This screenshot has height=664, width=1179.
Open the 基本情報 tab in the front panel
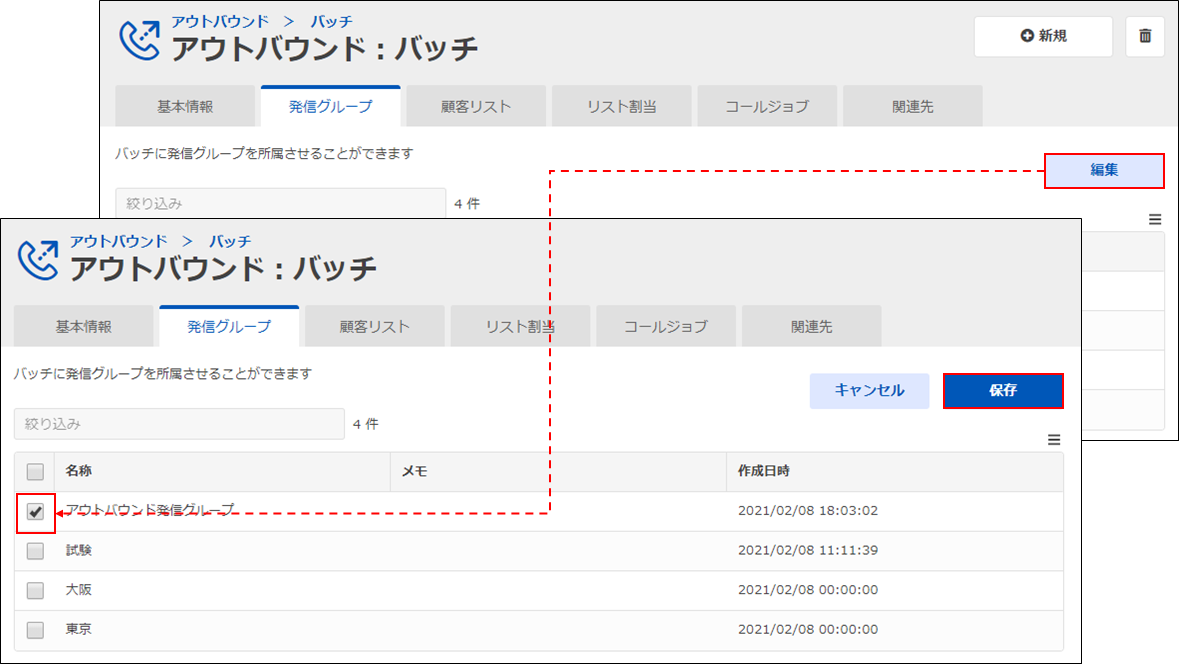pyautogui.click(x=84, y=327)
